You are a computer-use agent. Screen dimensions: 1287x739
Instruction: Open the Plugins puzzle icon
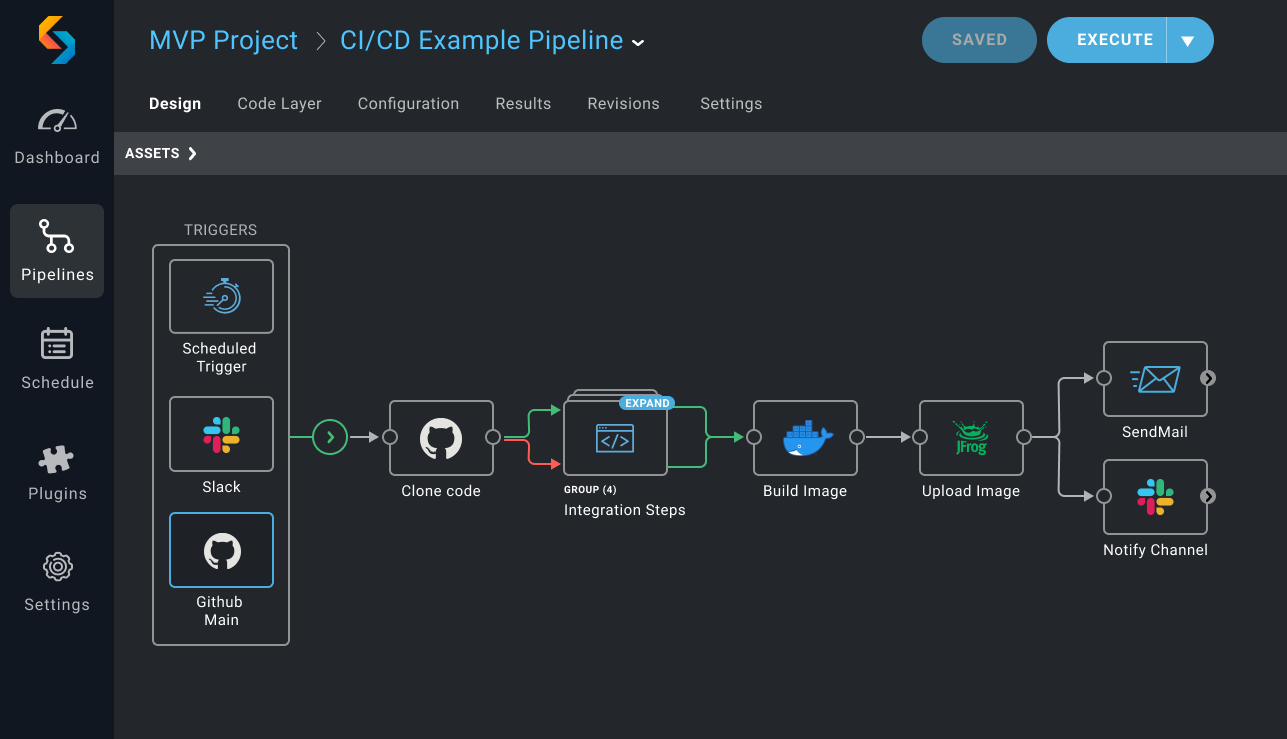pyautogui.click(x=57, y=458)
